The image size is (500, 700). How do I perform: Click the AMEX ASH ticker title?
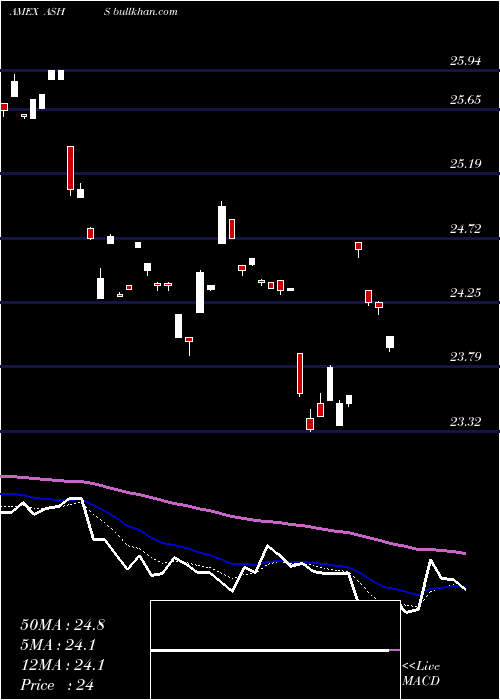37,12
